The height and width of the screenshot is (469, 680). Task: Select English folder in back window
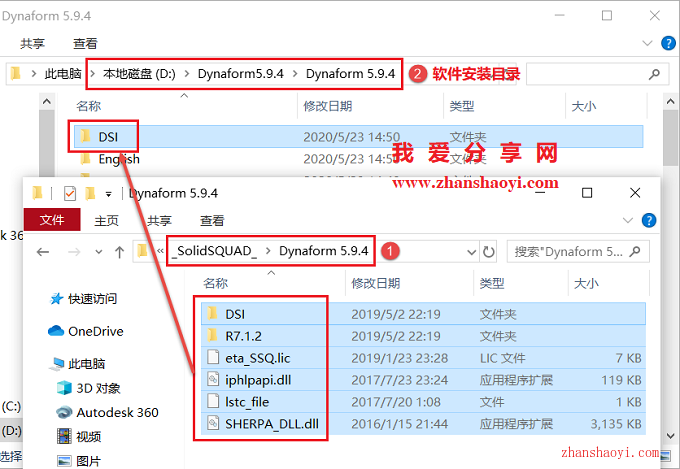pyautogui.click(x=119, y=159)
